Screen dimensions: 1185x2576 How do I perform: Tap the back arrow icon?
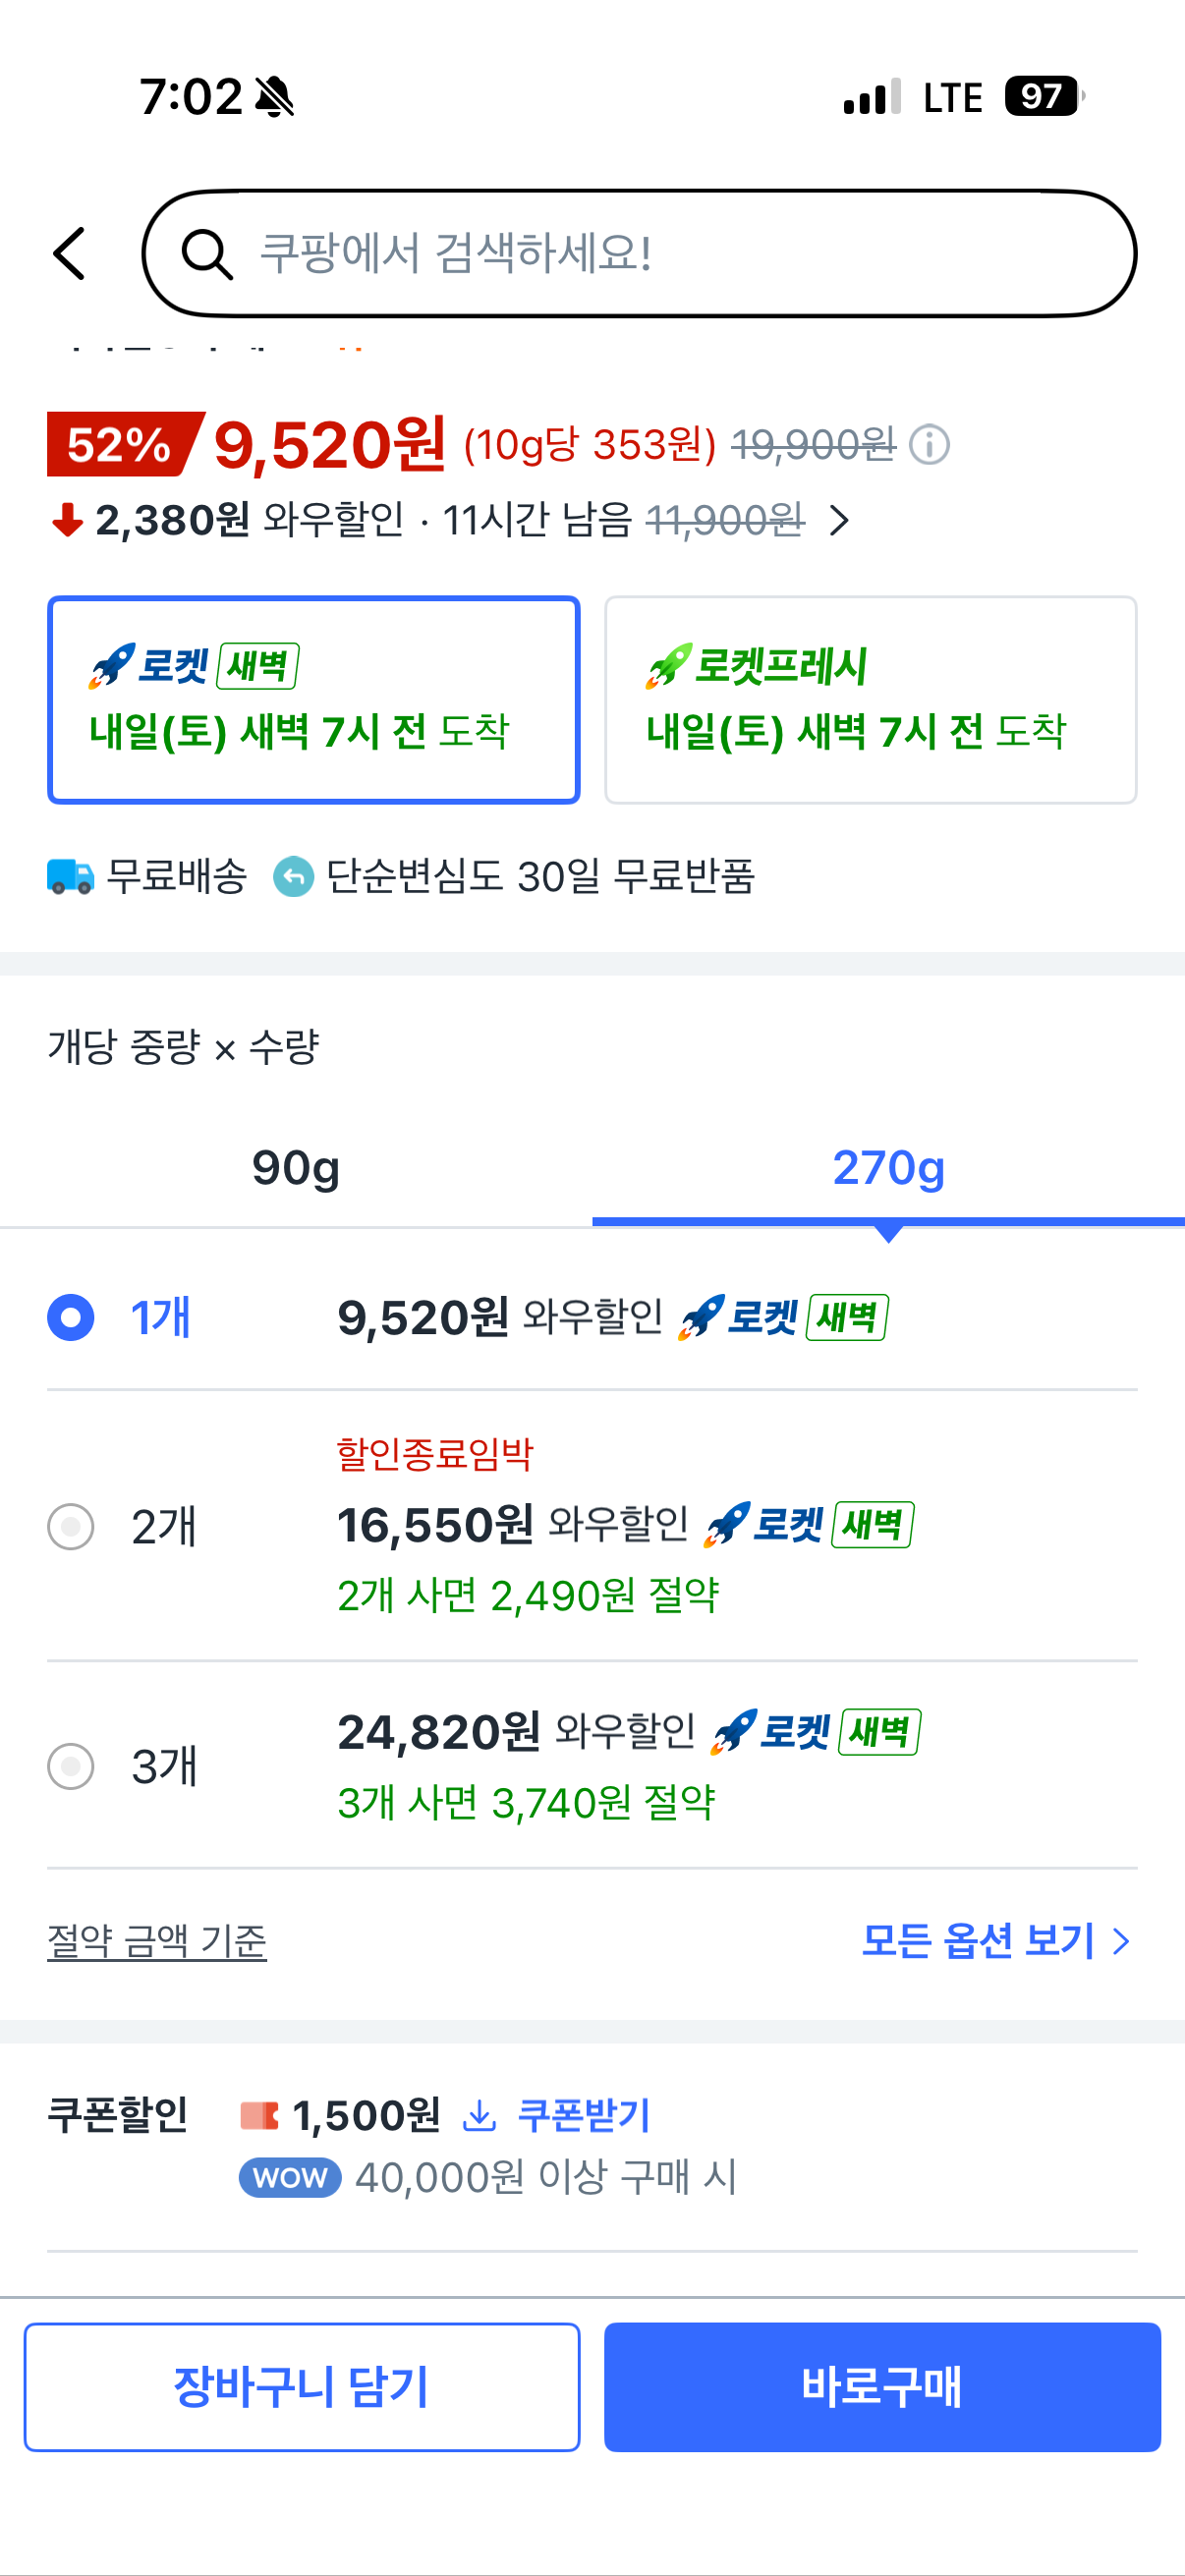click(69, 253)
